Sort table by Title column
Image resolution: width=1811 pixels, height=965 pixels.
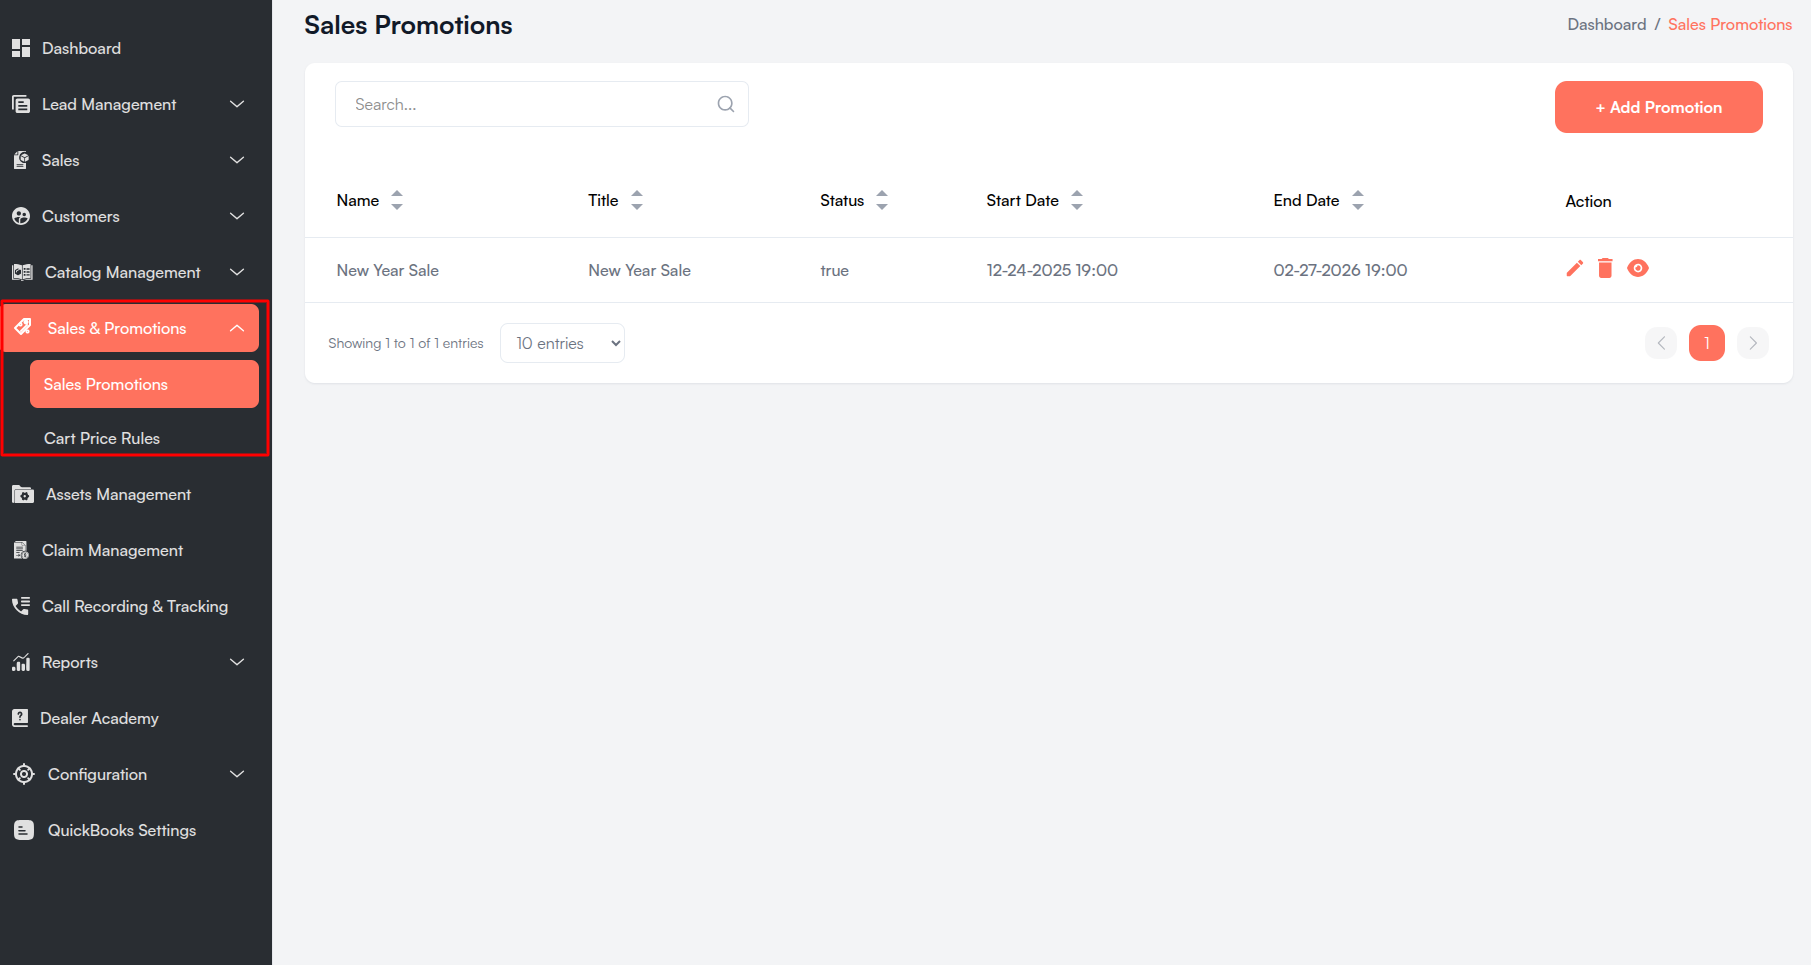click(637, 200)
